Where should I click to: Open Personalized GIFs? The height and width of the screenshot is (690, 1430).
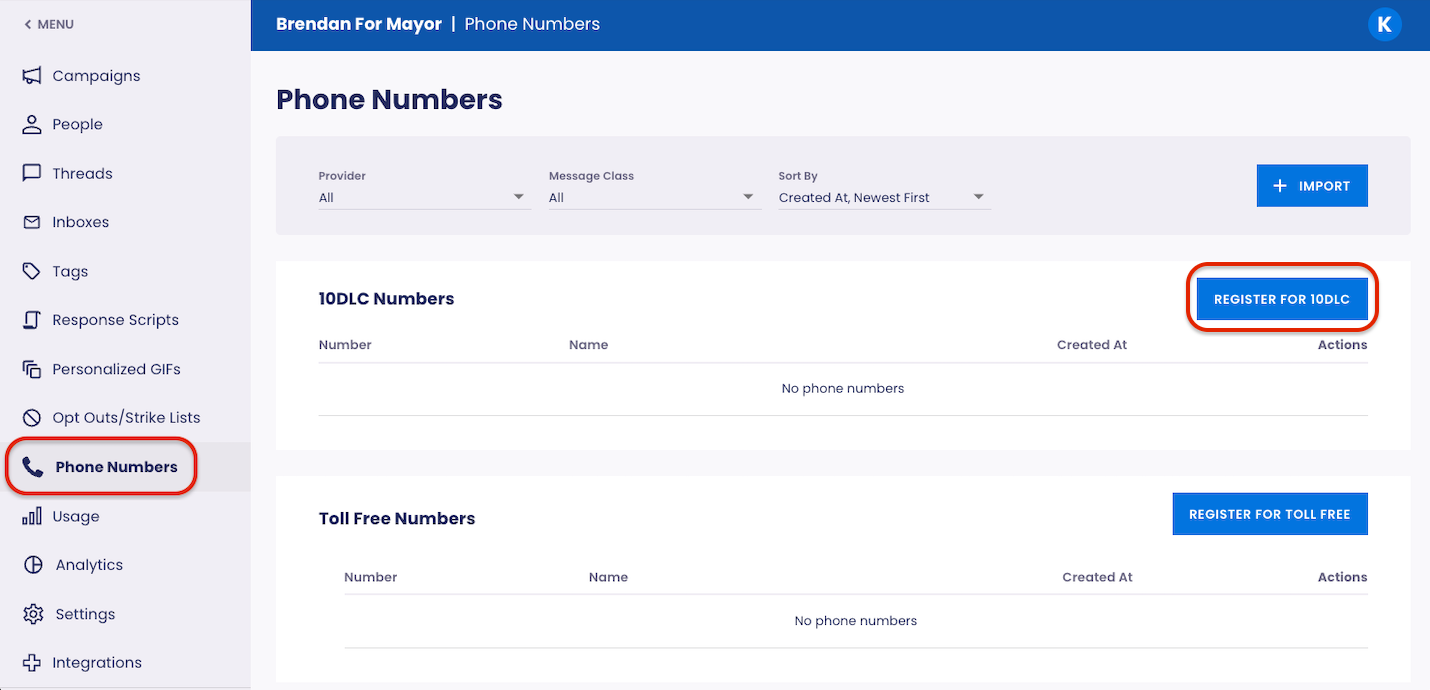point(33,369)
